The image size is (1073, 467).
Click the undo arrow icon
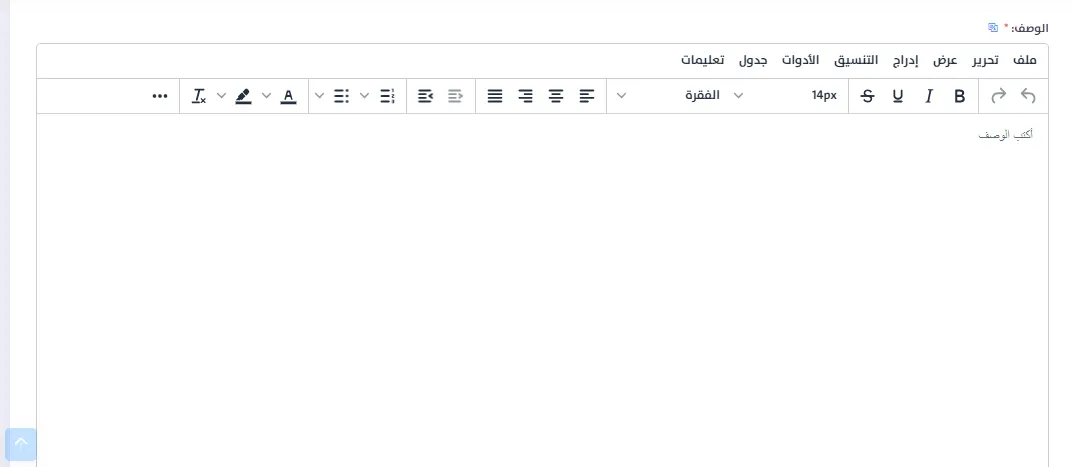point(1028,96)
